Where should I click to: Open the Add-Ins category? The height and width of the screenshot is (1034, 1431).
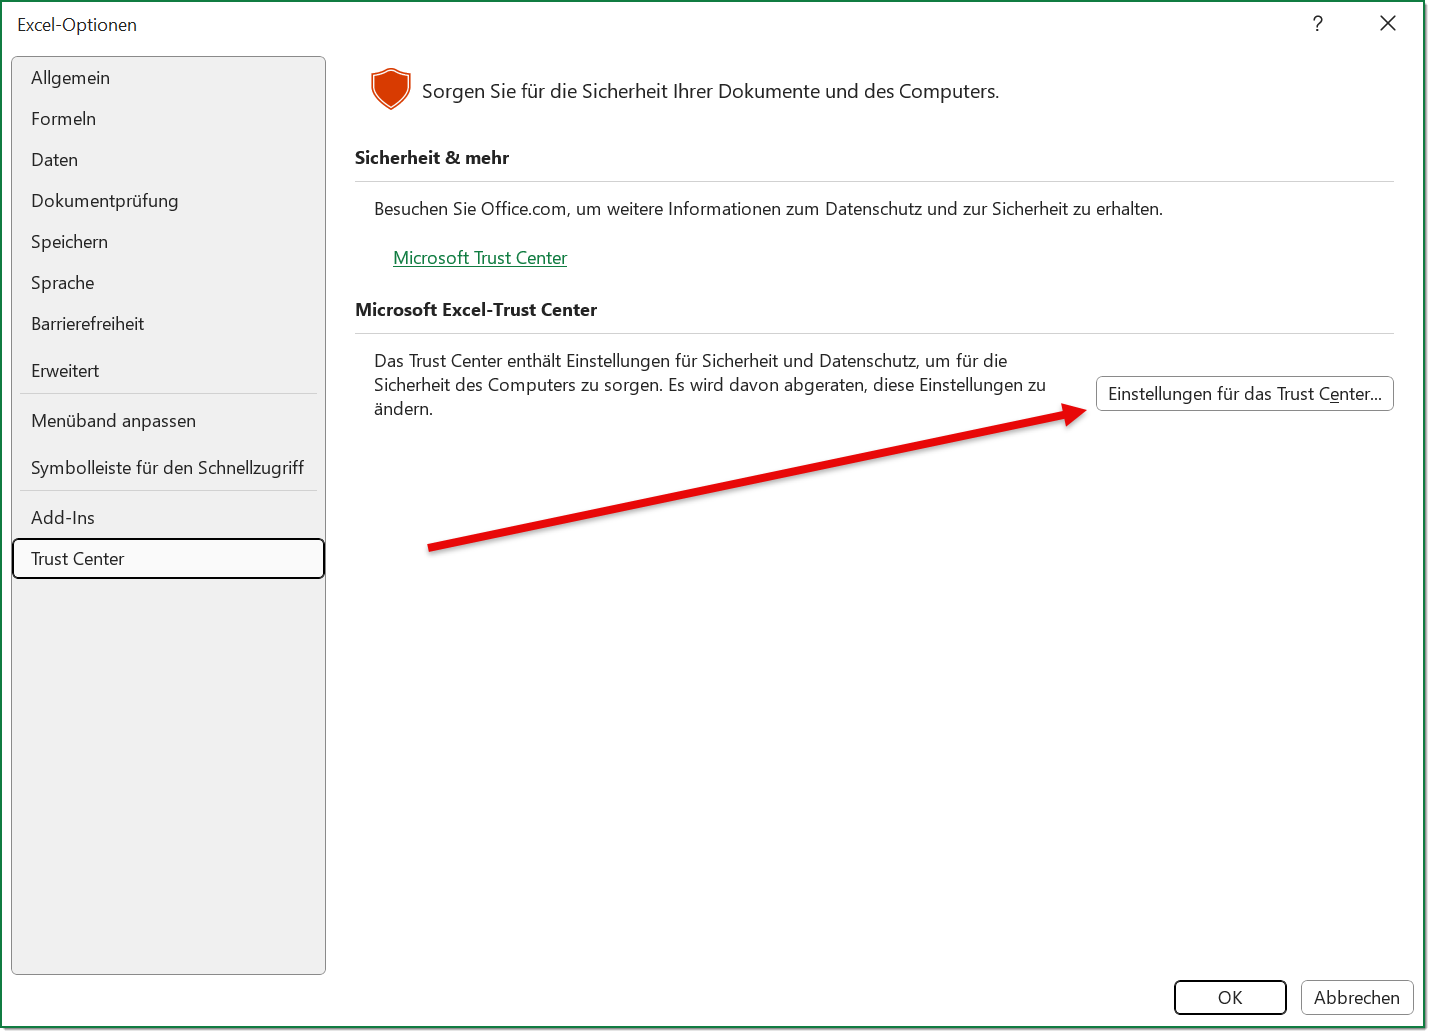(62, 518)
